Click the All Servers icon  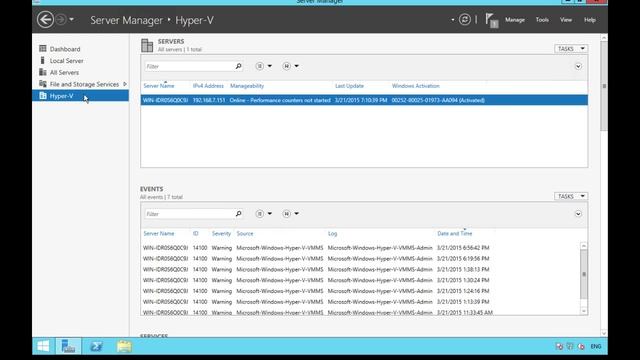(x=42, y=72)
